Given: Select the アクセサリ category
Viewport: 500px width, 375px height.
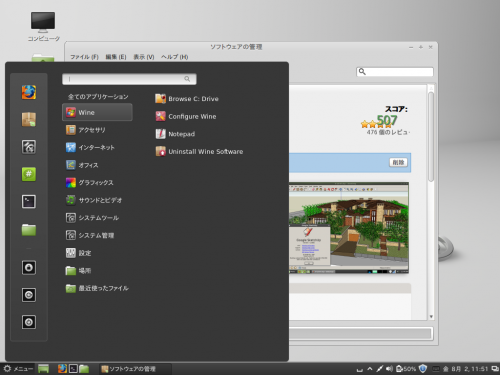Looking at the screenshot, I should tap(97, 130).
